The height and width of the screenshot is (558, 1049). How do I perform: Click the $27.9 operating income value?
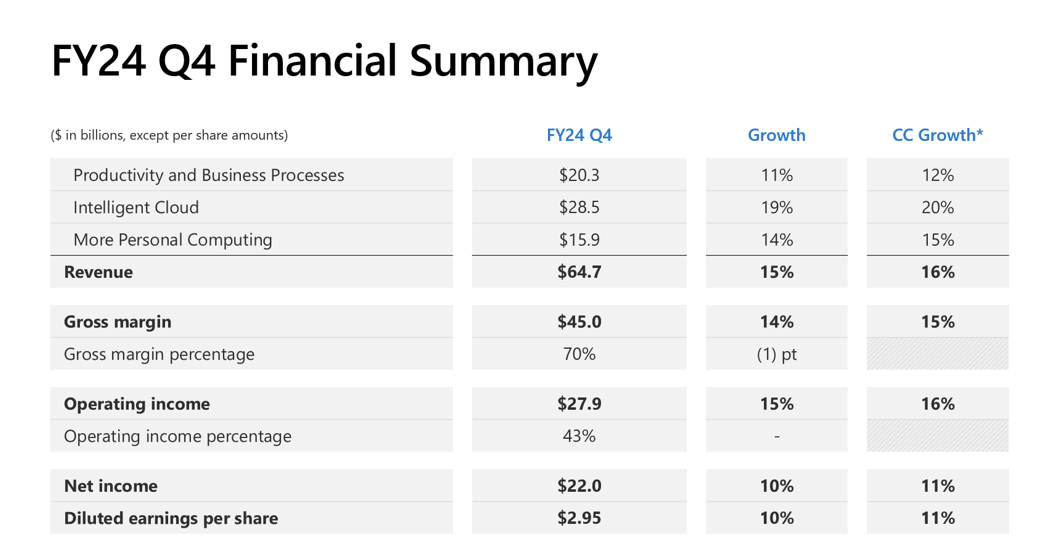[x=579, y=404]
